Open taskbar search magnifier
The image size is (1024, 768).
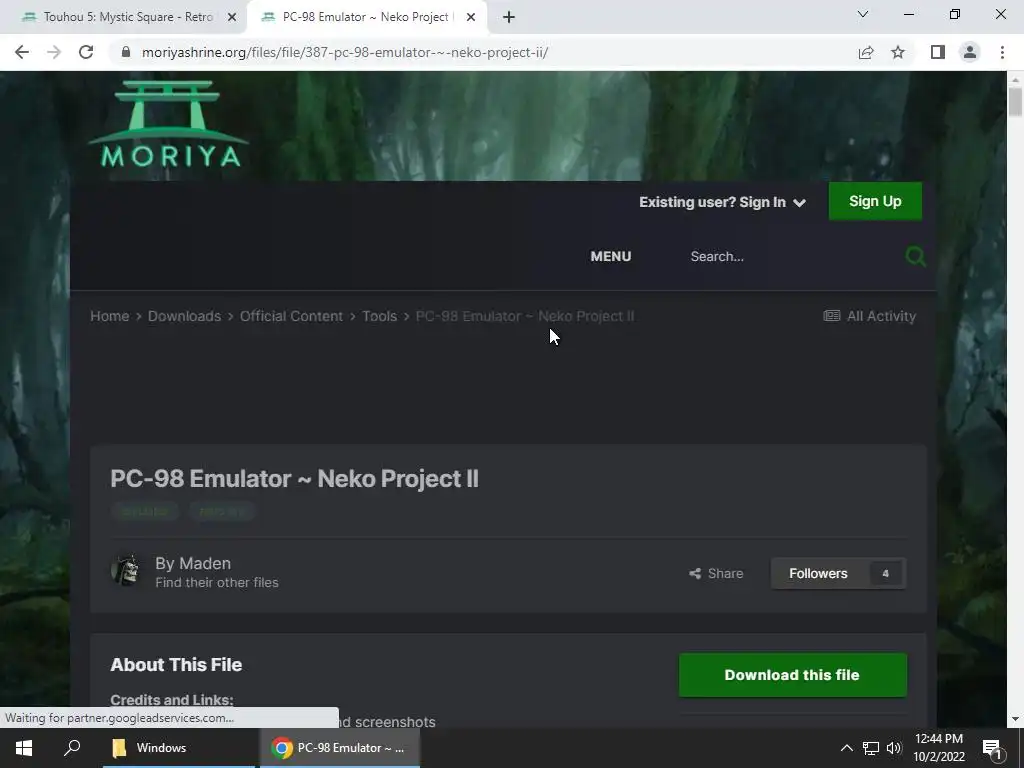click(72, 748)
